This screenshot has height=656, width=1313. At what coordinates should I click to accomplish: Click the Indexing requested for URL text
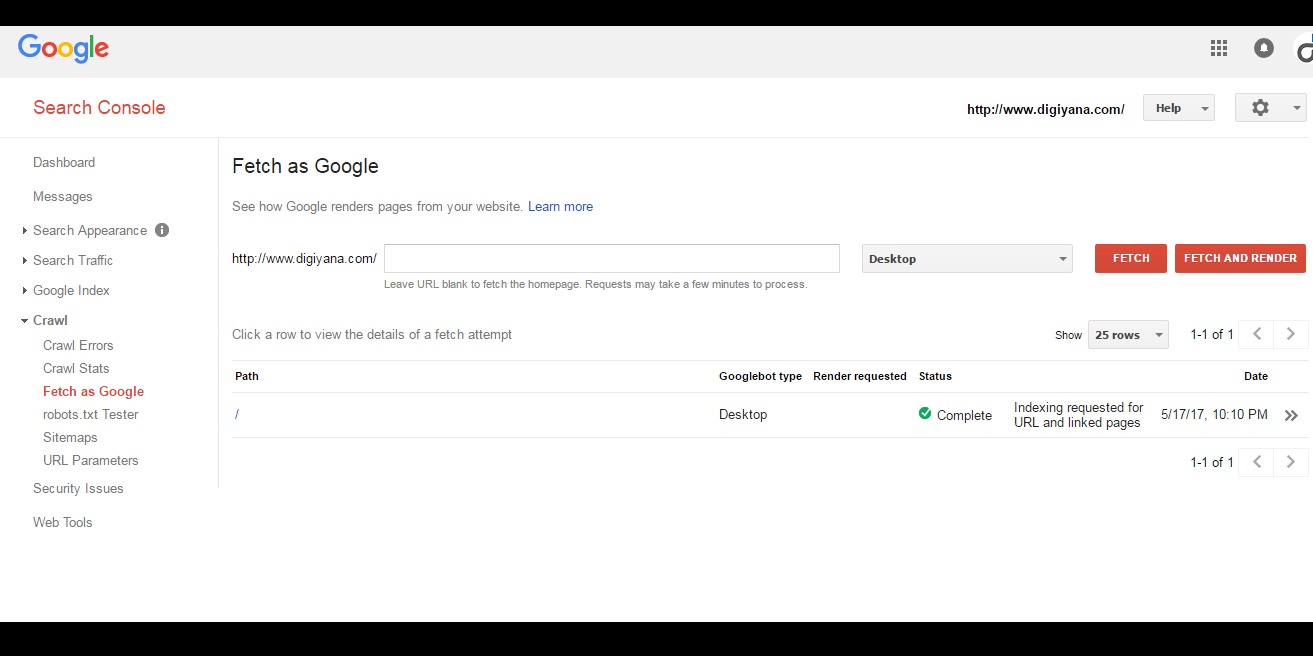coord(1078,415)
